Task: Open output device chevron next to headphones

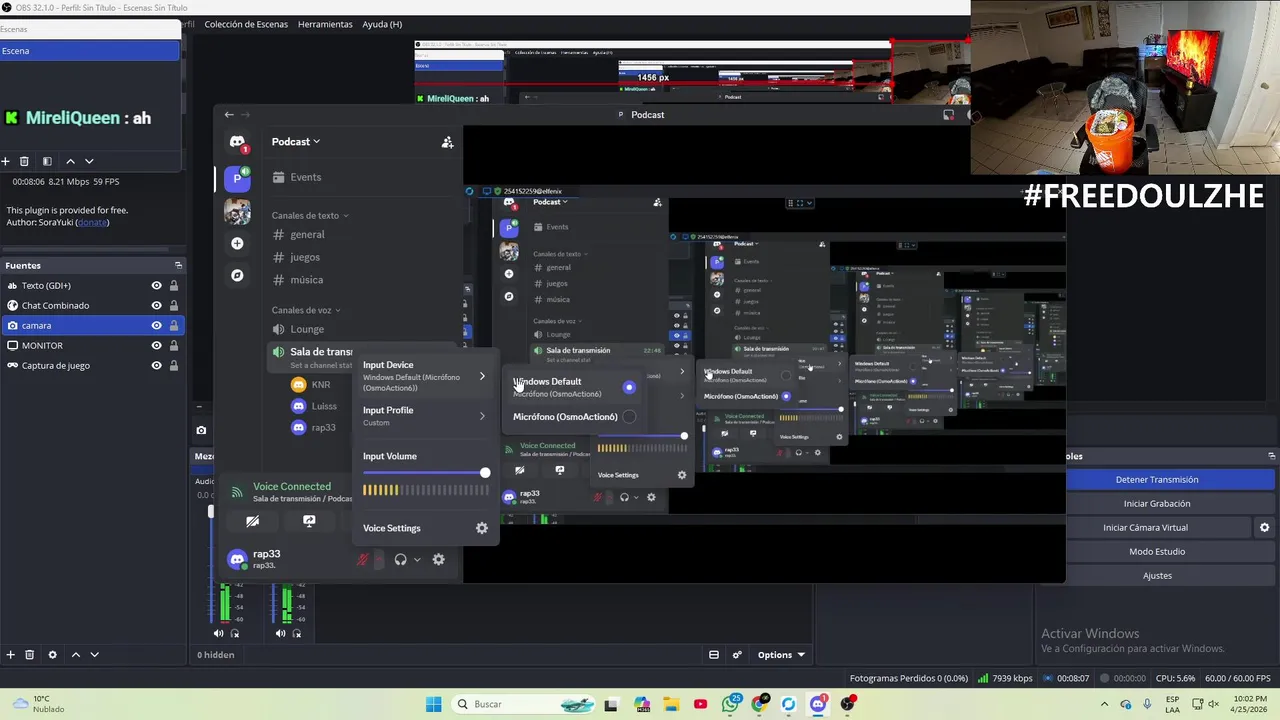Action: (417, 560)
